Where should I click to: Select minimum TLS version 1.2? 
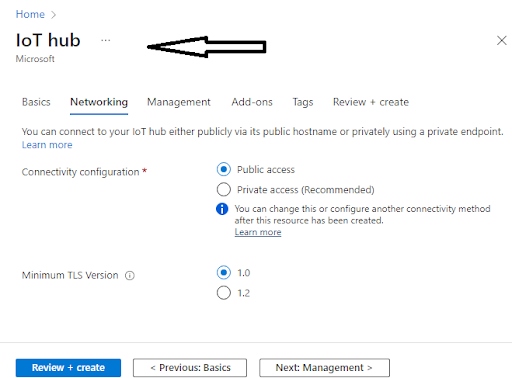[x=224, y=293]
